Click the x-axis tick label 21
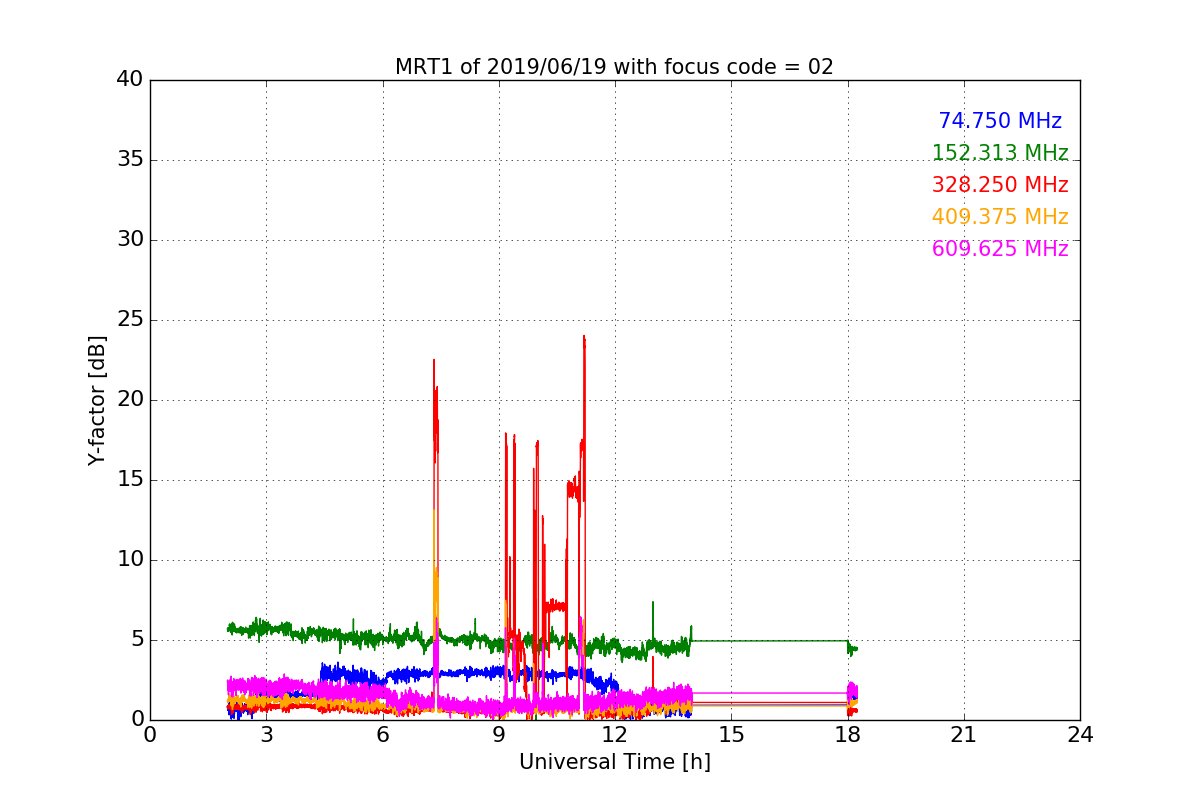This screenshot has width=1200, height=800. tap(964, 735)
